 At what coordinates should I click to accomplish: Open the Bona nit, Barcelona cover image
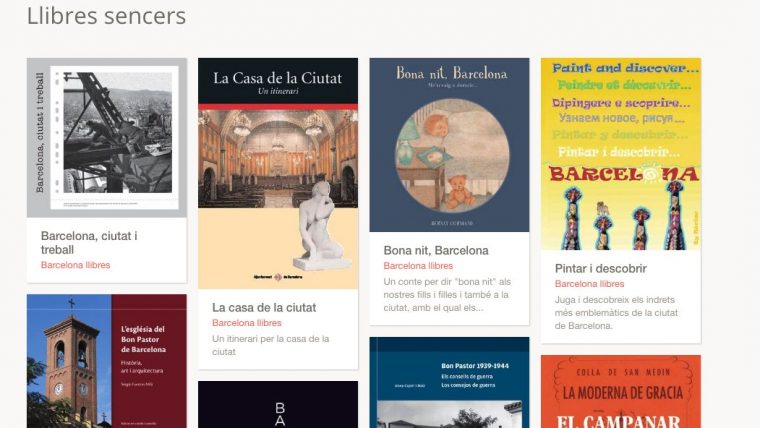point(449,145)
